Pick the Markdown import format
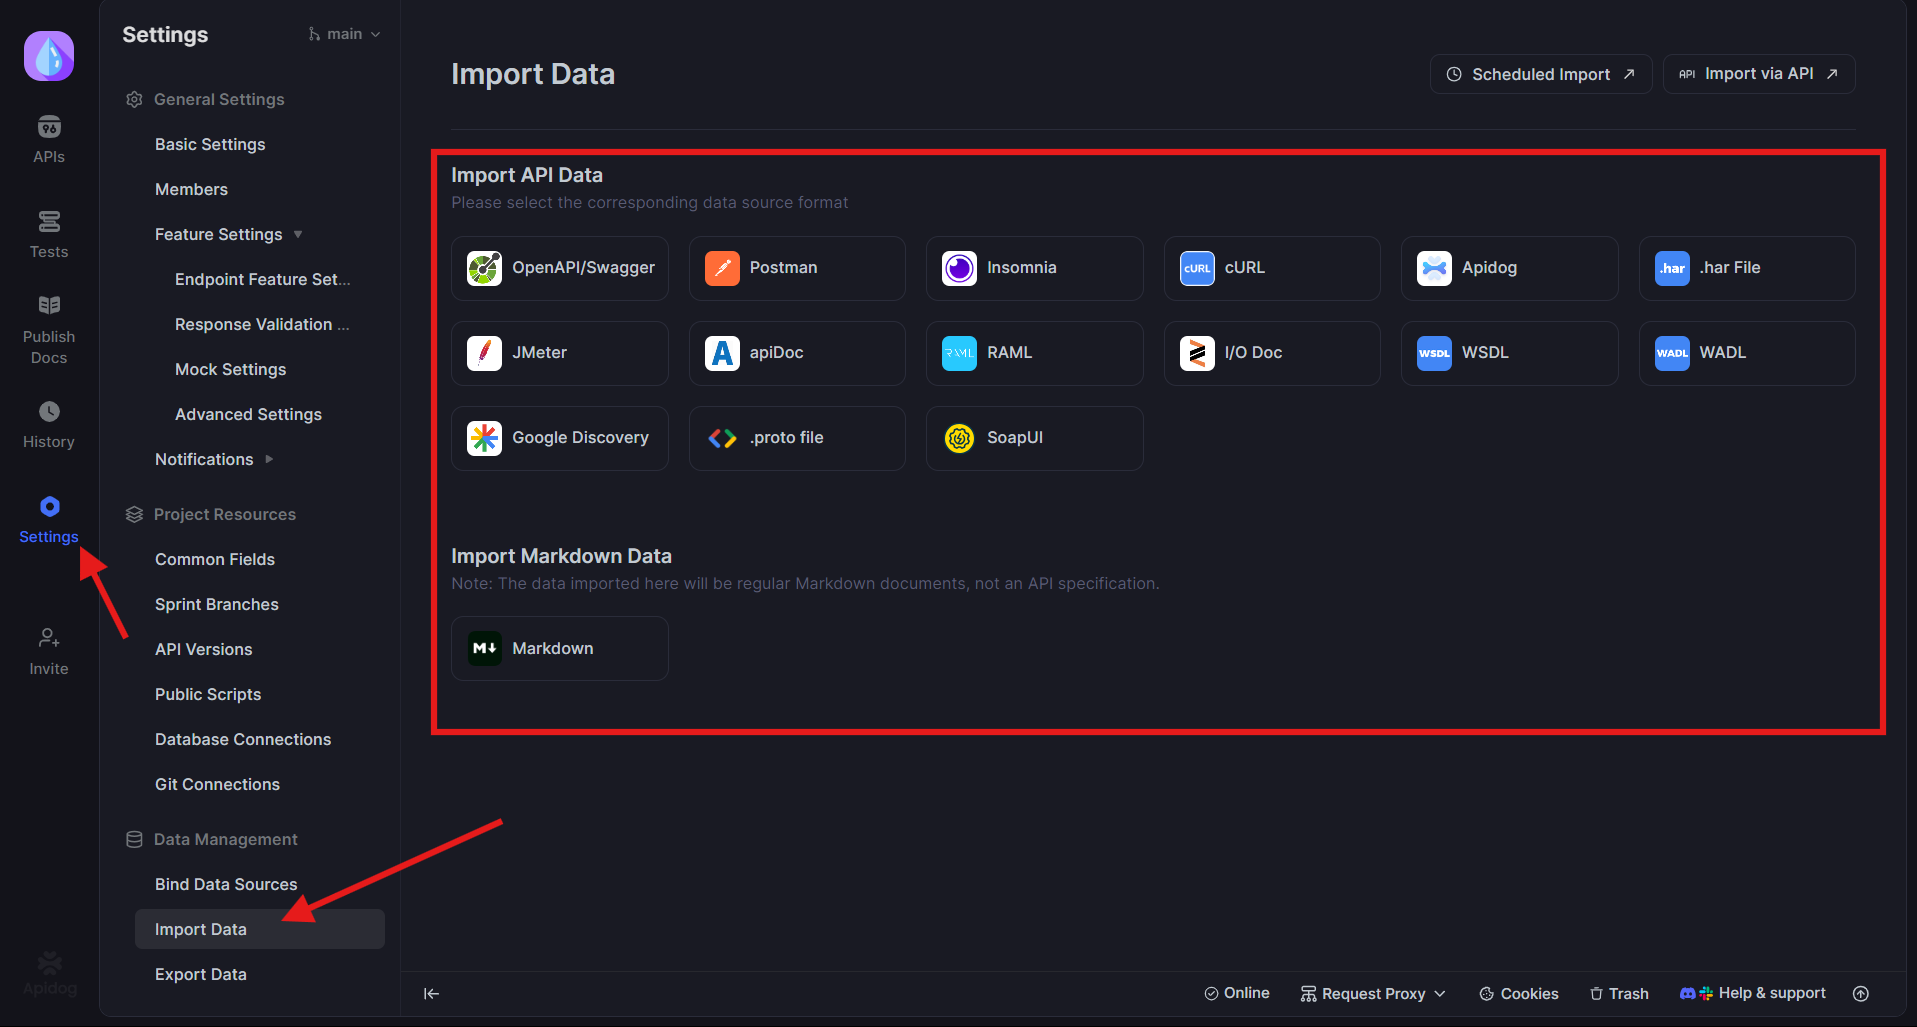 tap(559, 648)
